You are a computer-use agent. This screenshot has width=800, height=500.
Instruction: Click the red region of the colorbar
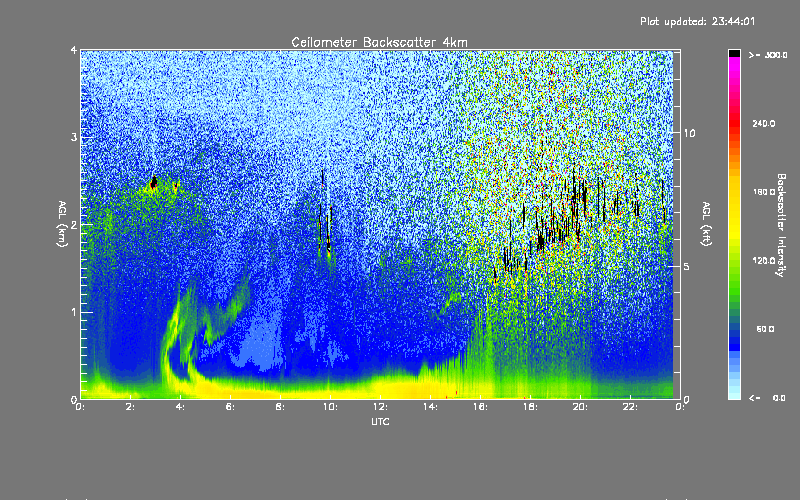coord(734,125)
